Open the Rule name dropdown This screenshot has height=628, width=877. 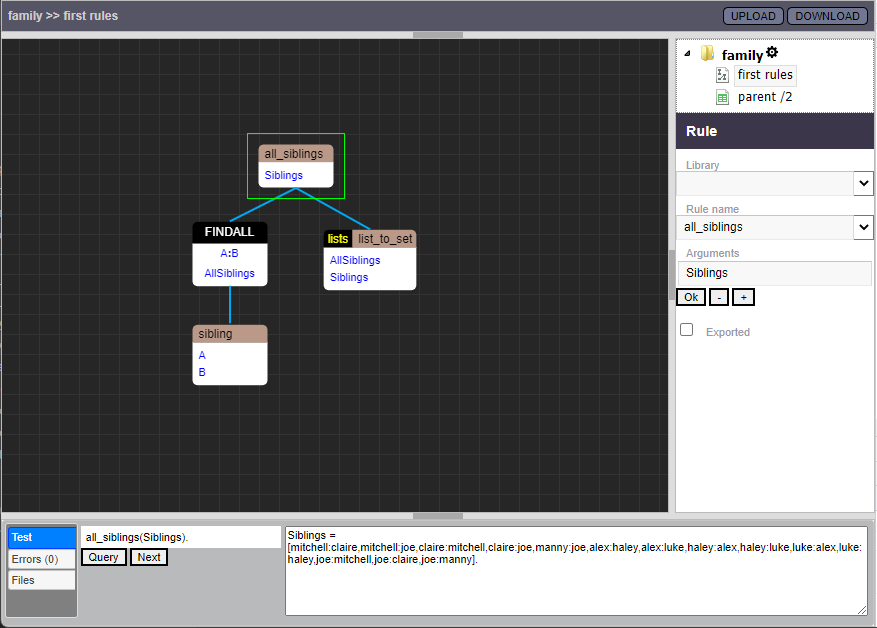(x=864, y=227)
